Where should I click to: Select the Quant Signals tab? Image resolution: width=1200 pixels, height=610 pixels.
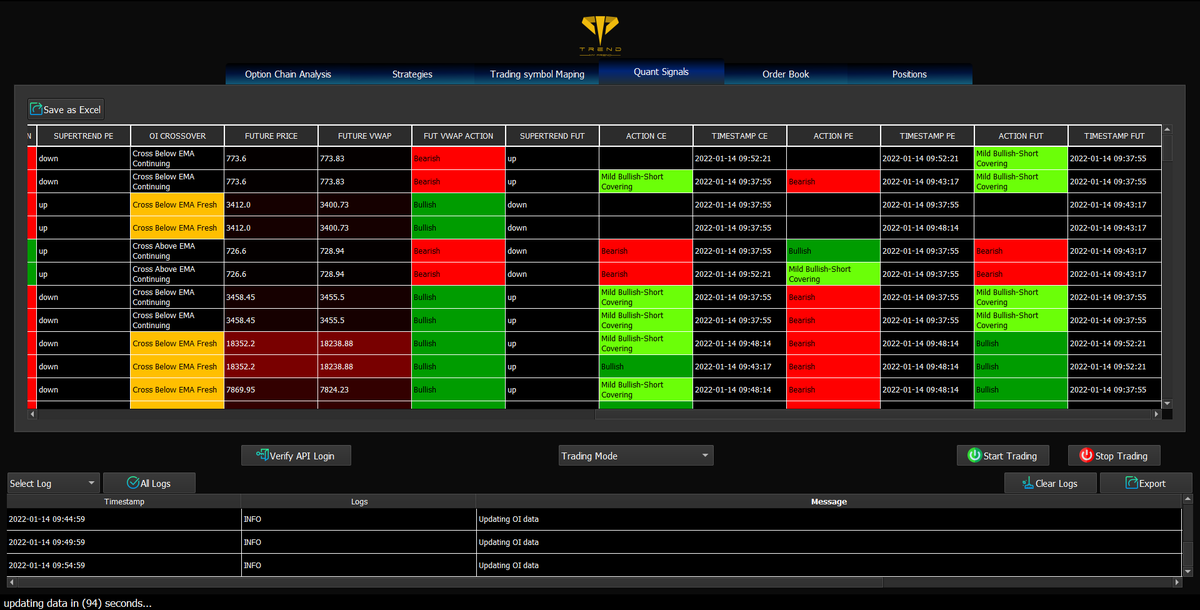[x=661, y=73]
